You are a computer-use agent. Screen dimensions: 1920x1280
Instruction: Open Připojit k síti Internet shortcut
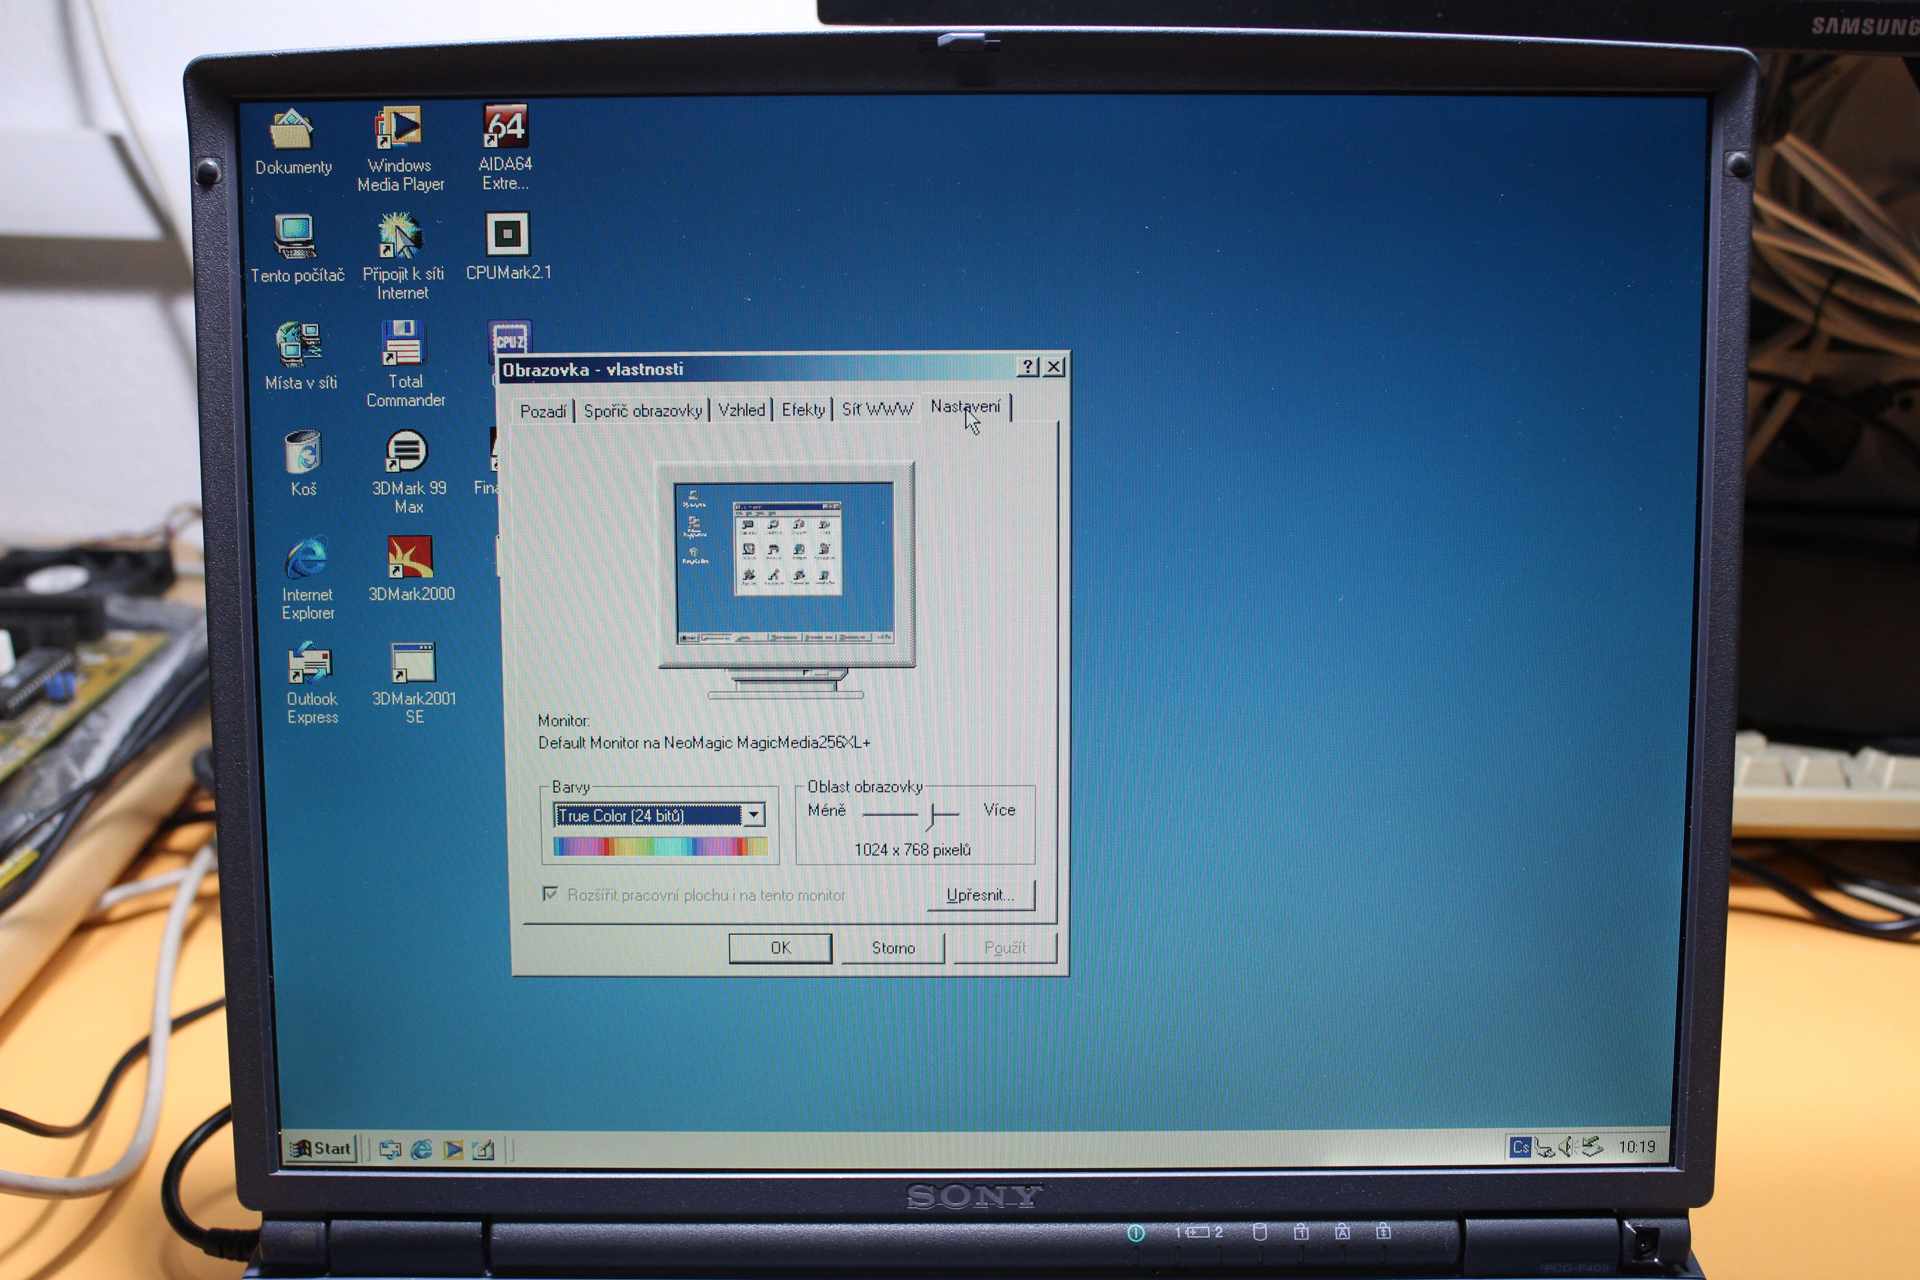click(x=402, y=256)
